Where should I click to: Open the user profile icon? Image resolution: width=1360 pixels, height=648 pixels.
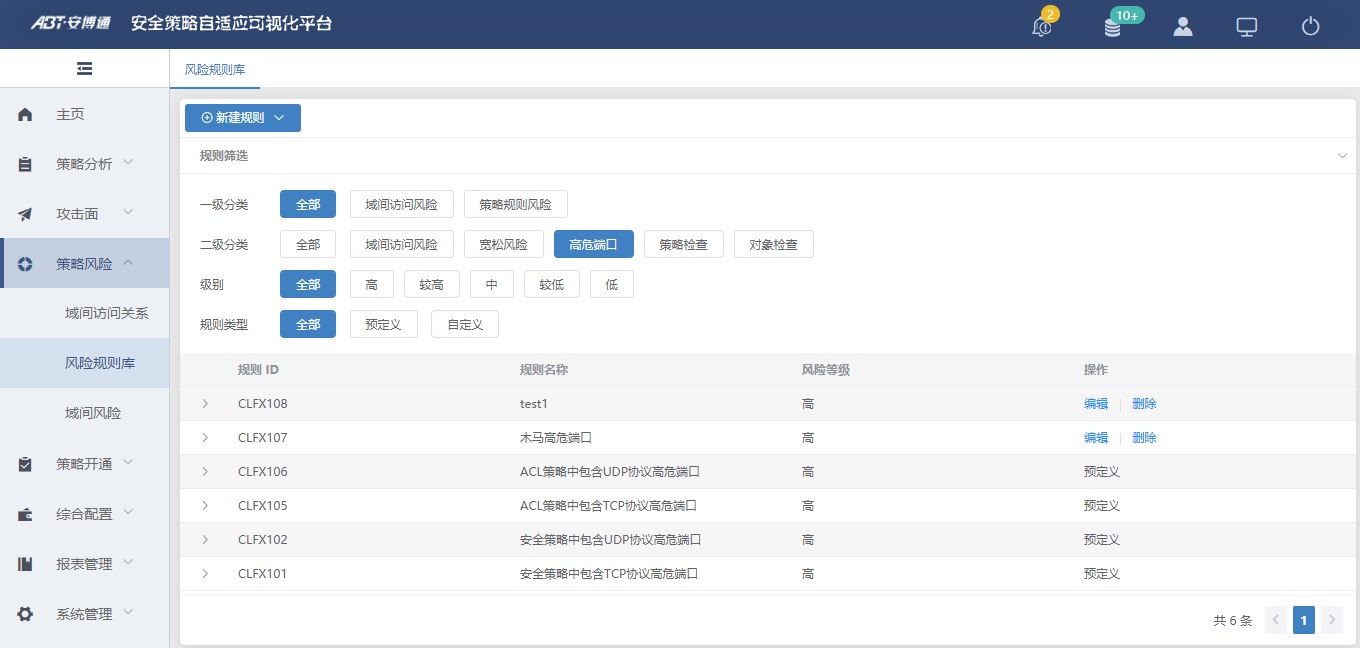point(1183,27)
